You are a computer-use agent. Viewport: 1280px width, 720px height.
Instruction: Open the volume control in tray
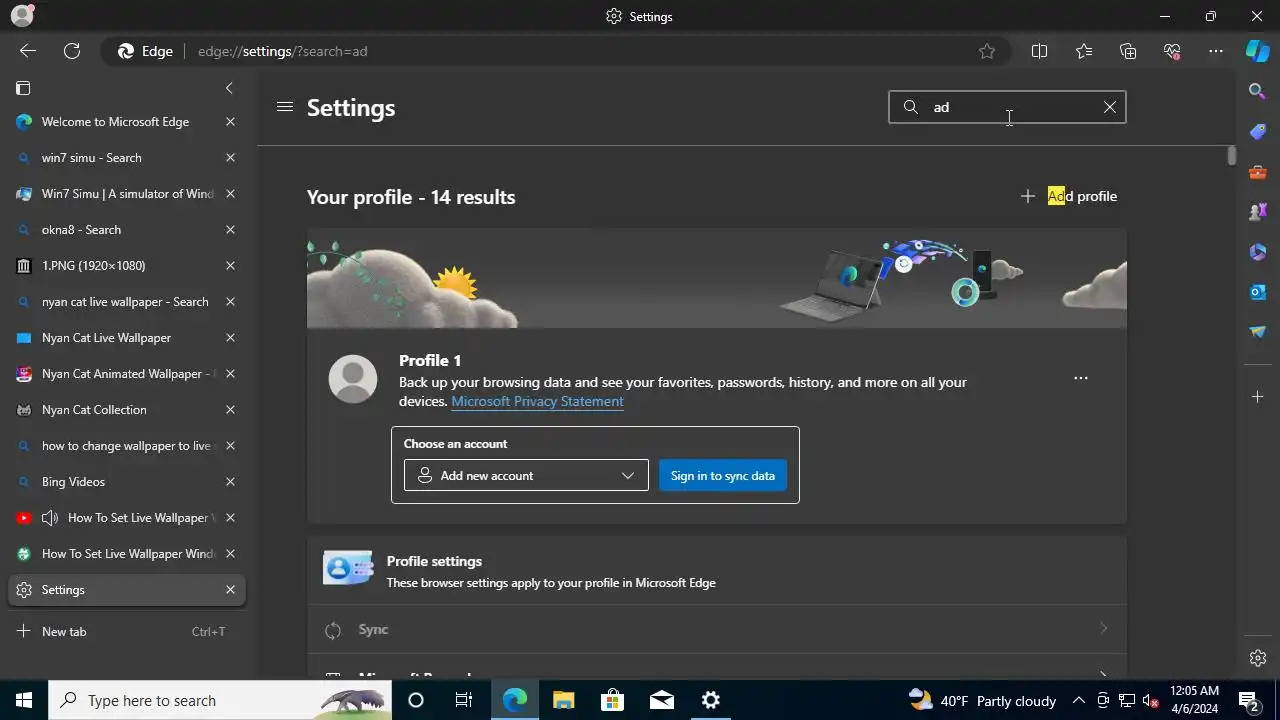[1151, 700]
